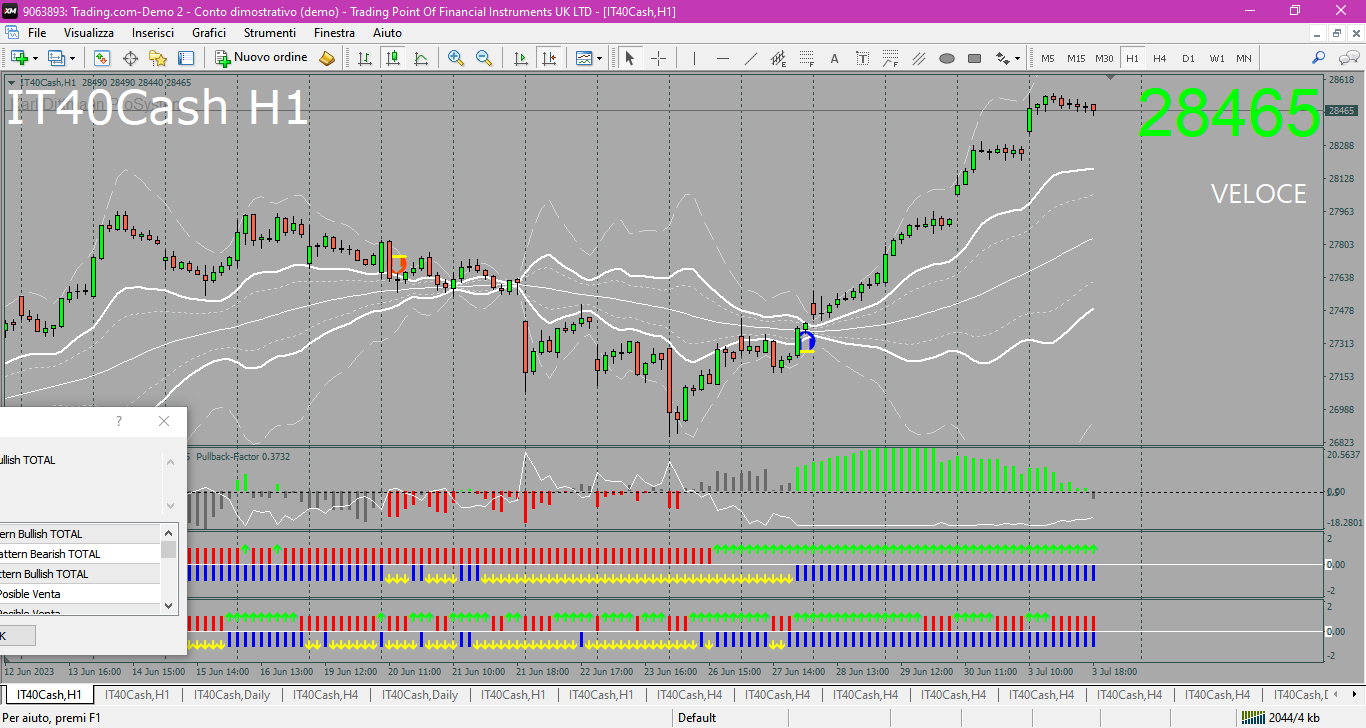Switch to M30 timeframe

[1104, 58]
